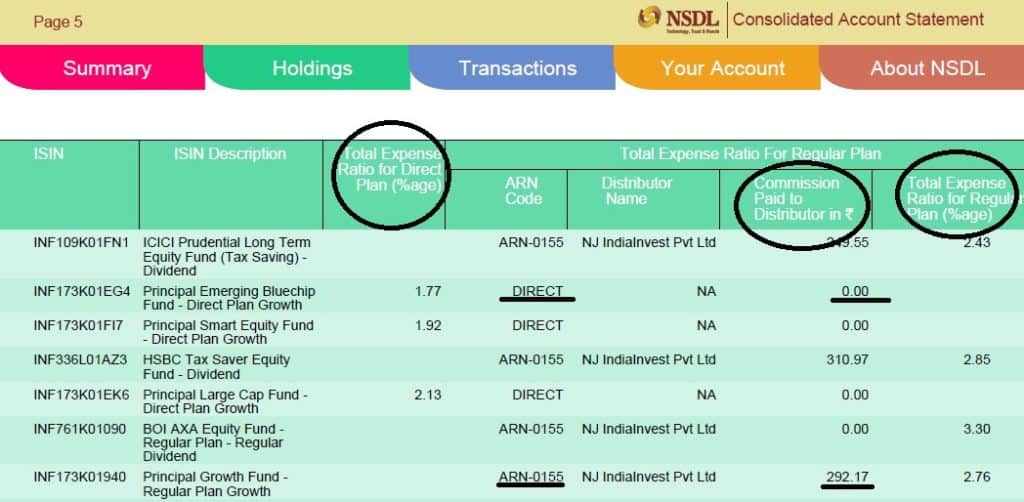Click DIRECT in Principal Large Cap row

point(537,395)
